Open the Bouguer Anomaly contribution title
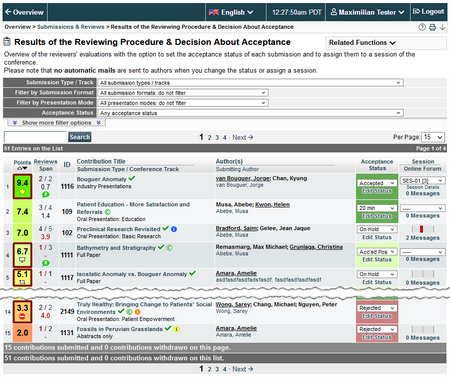 pyautogui.click(x=102, y=179)
